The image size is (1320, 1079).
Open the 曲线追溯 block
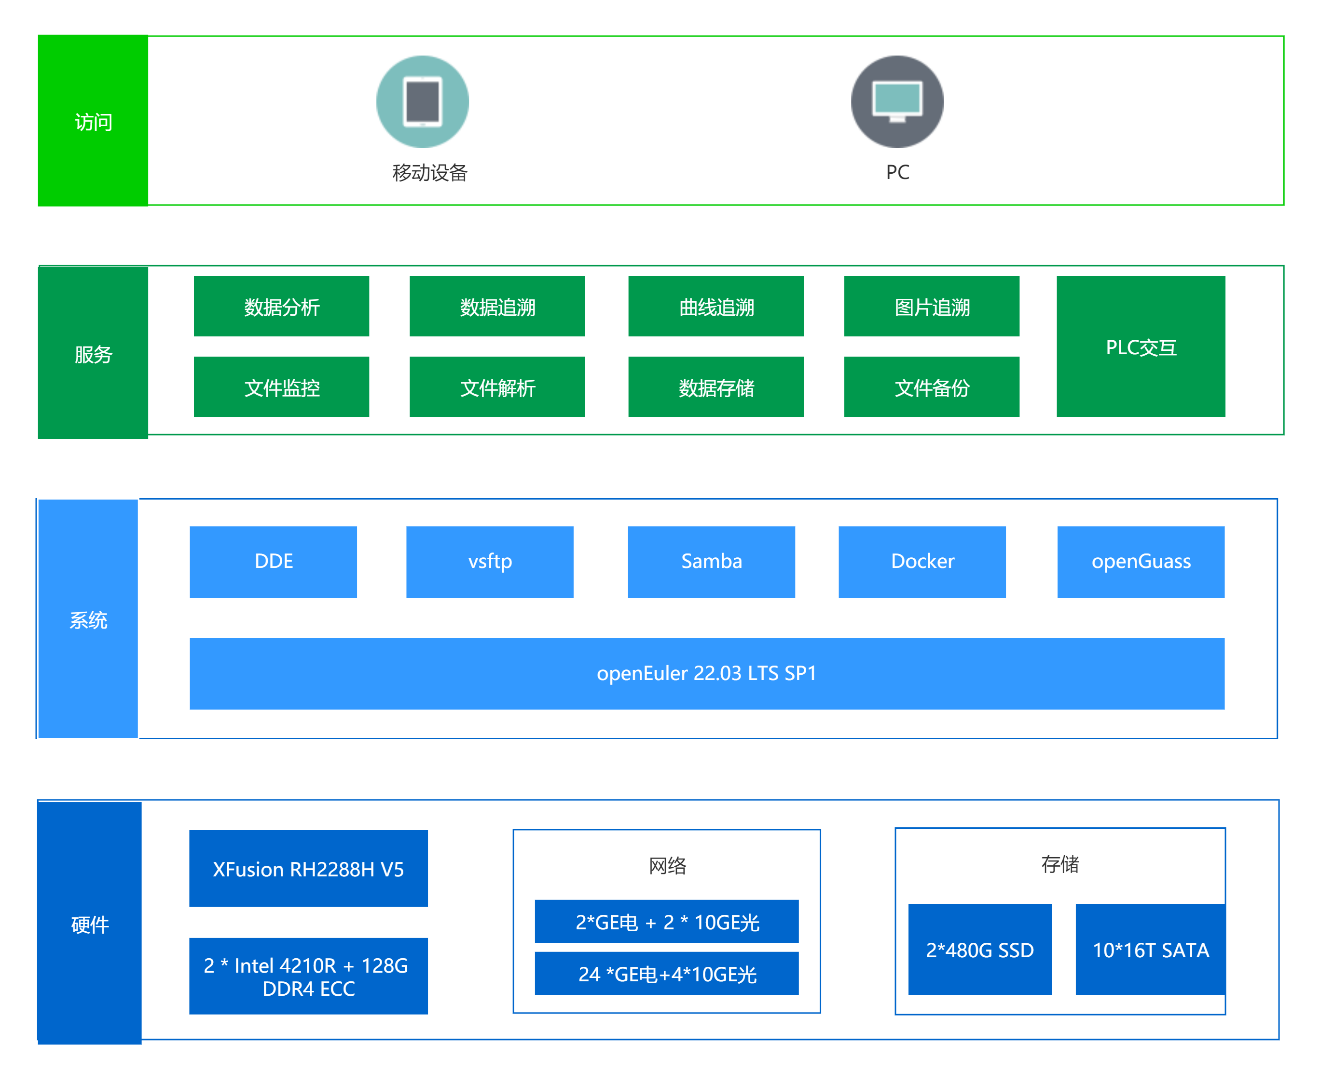(x=716, y=306)
